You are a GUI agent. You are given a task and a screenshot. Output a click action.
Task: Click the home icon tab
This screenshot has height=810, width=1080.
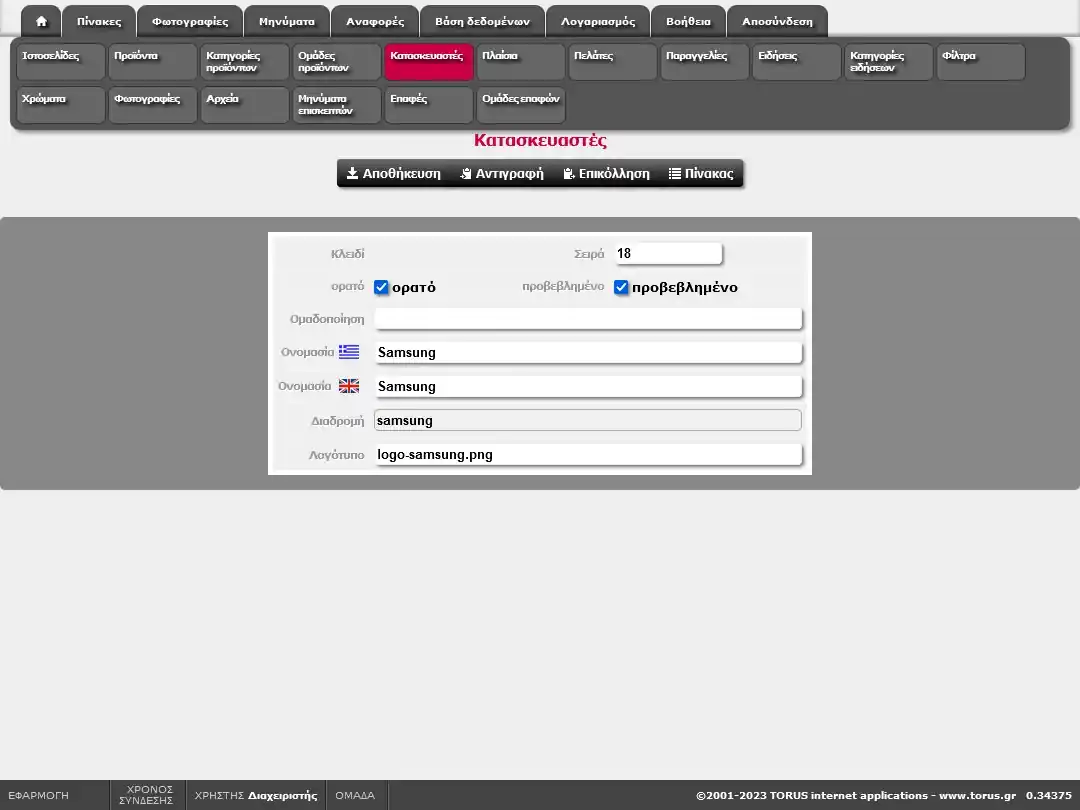[x=41, y=21]
